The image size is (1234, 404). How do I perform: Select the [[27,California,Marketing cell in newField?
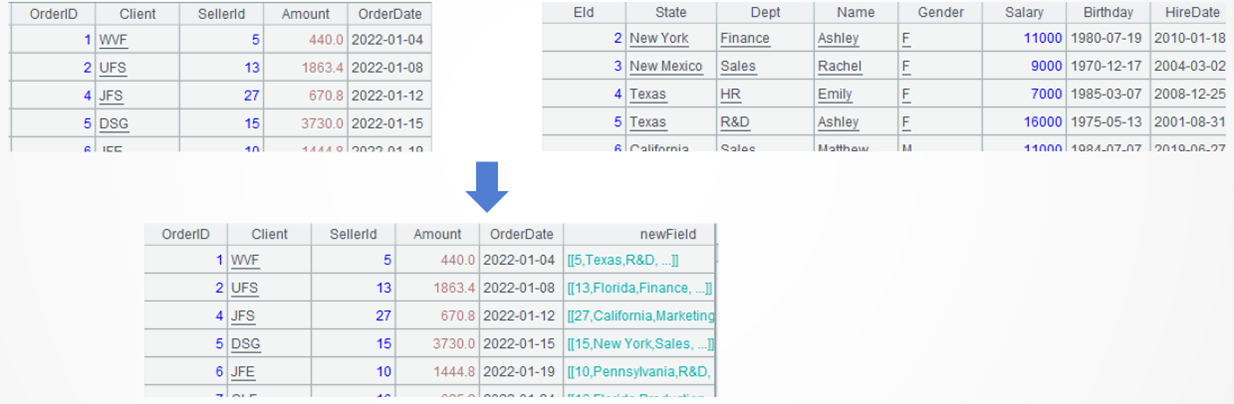click(x=640, y=316)
